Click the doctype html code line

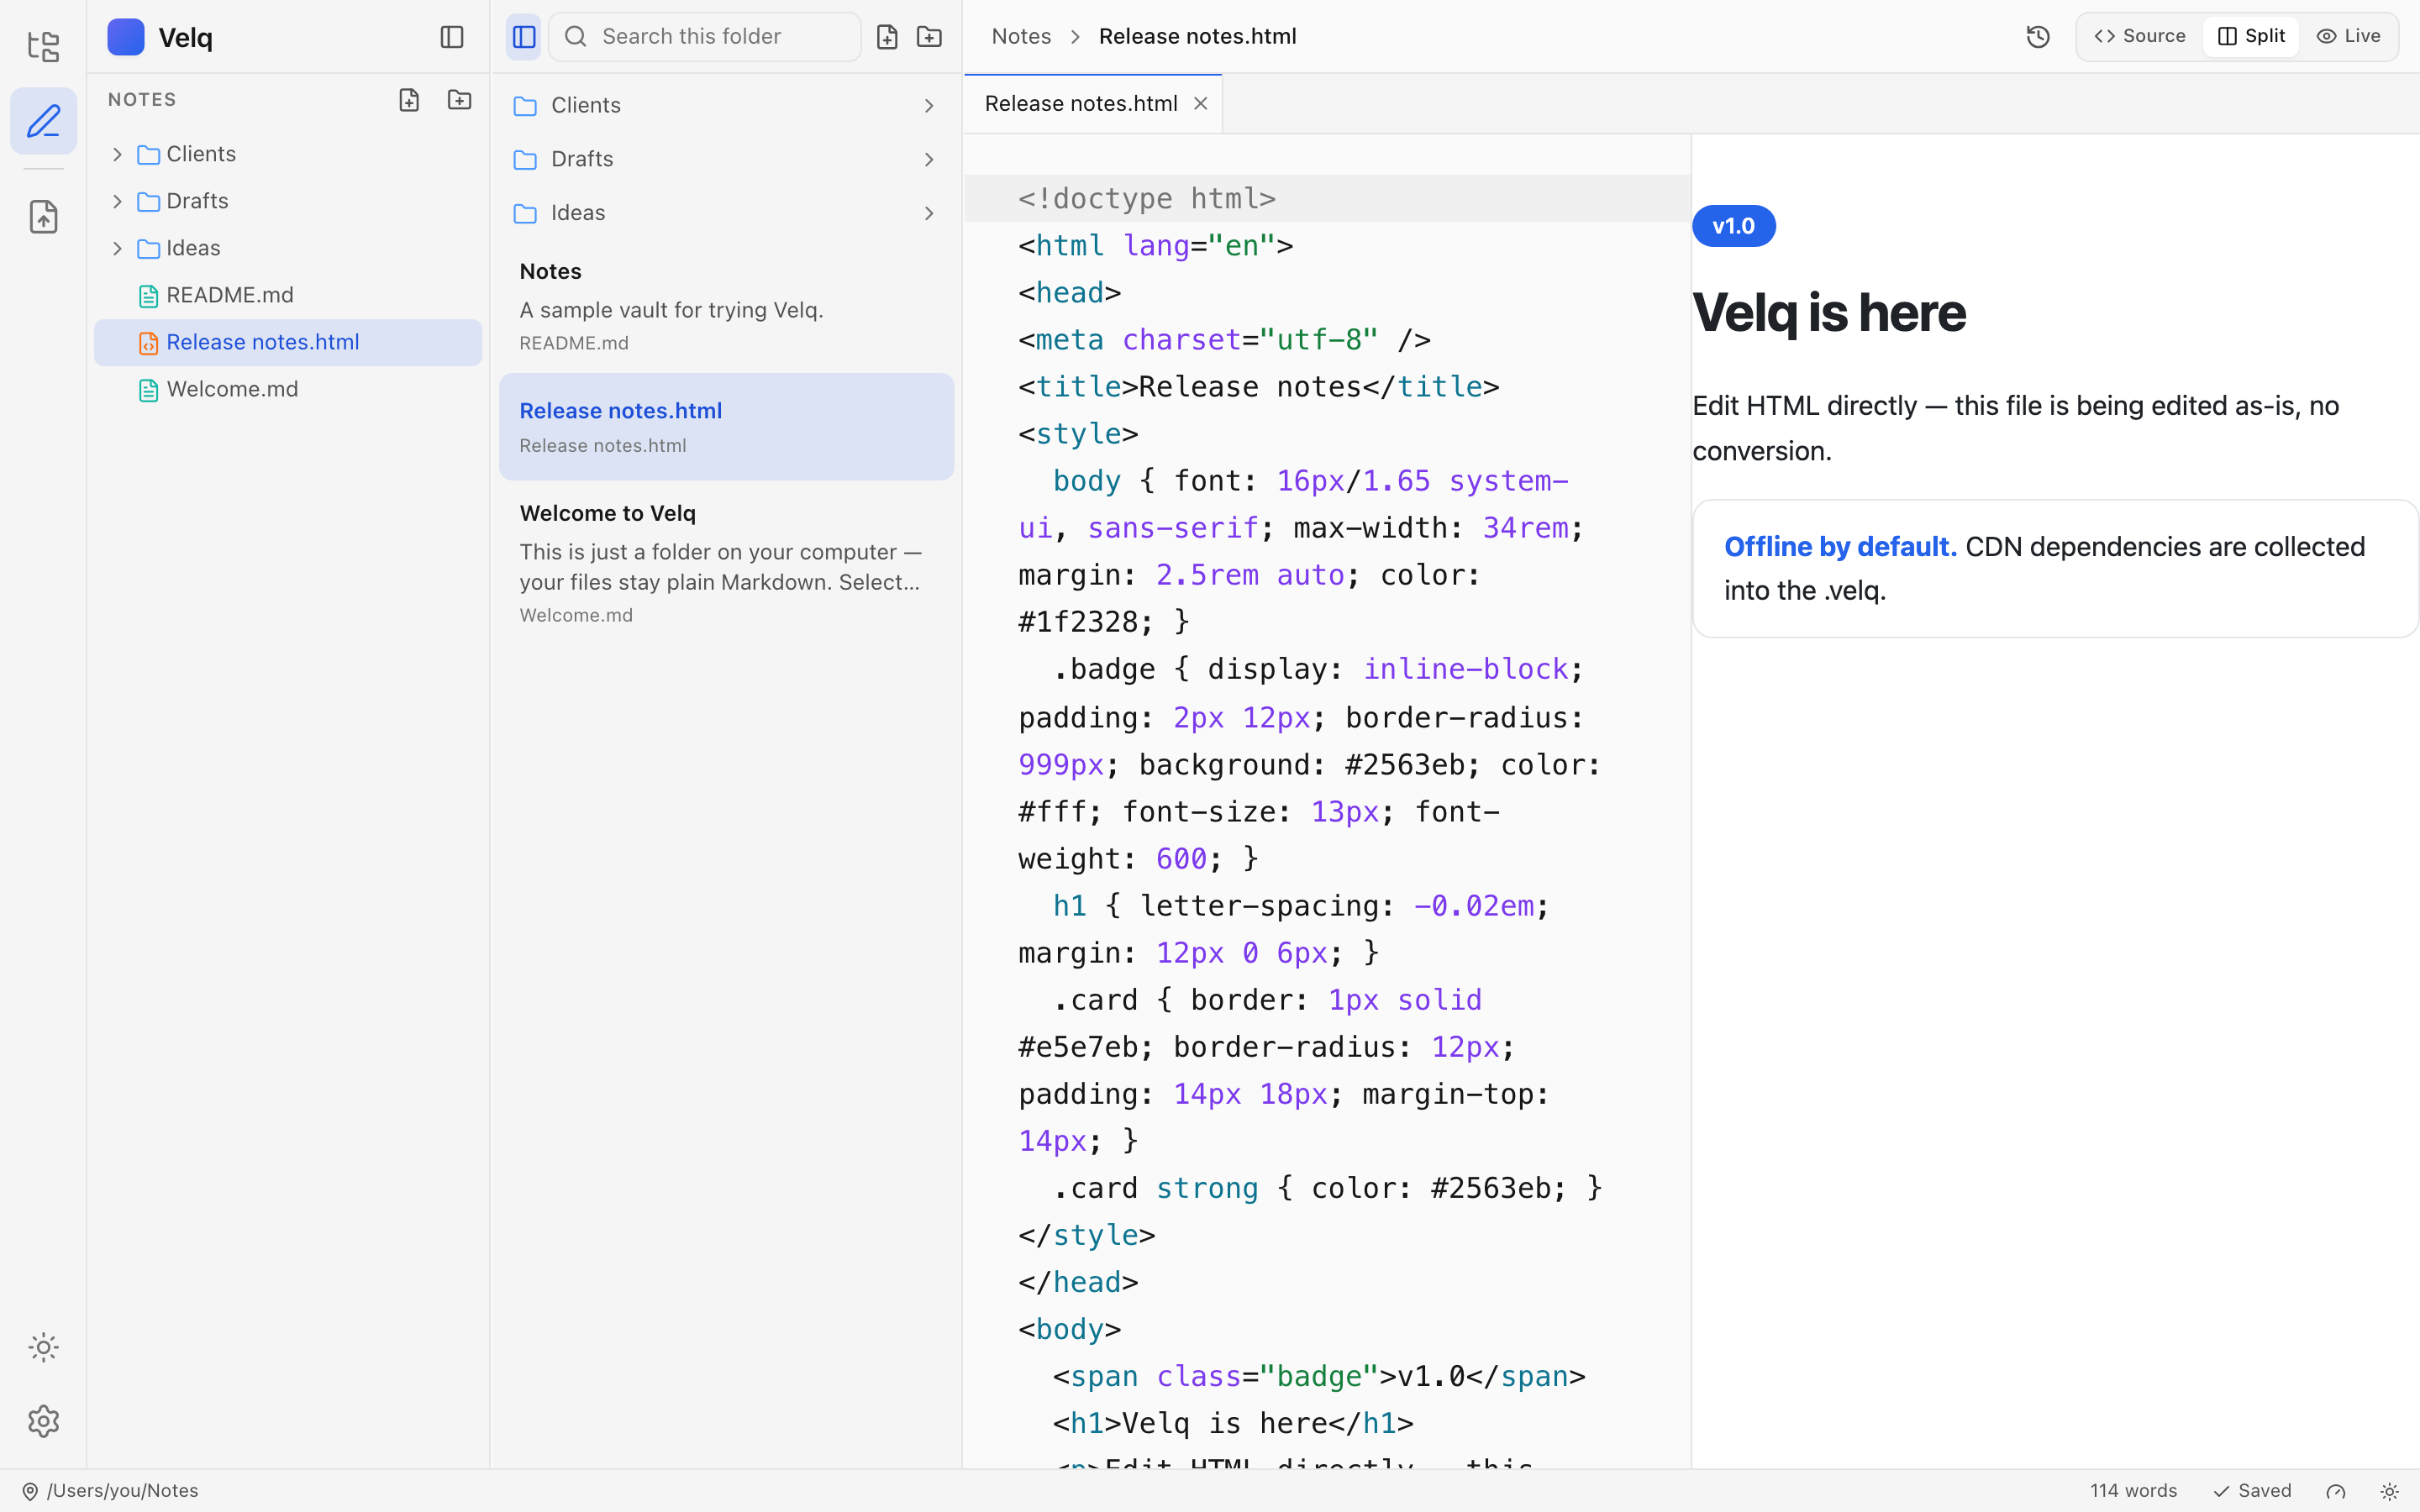tap(1326, 198)
